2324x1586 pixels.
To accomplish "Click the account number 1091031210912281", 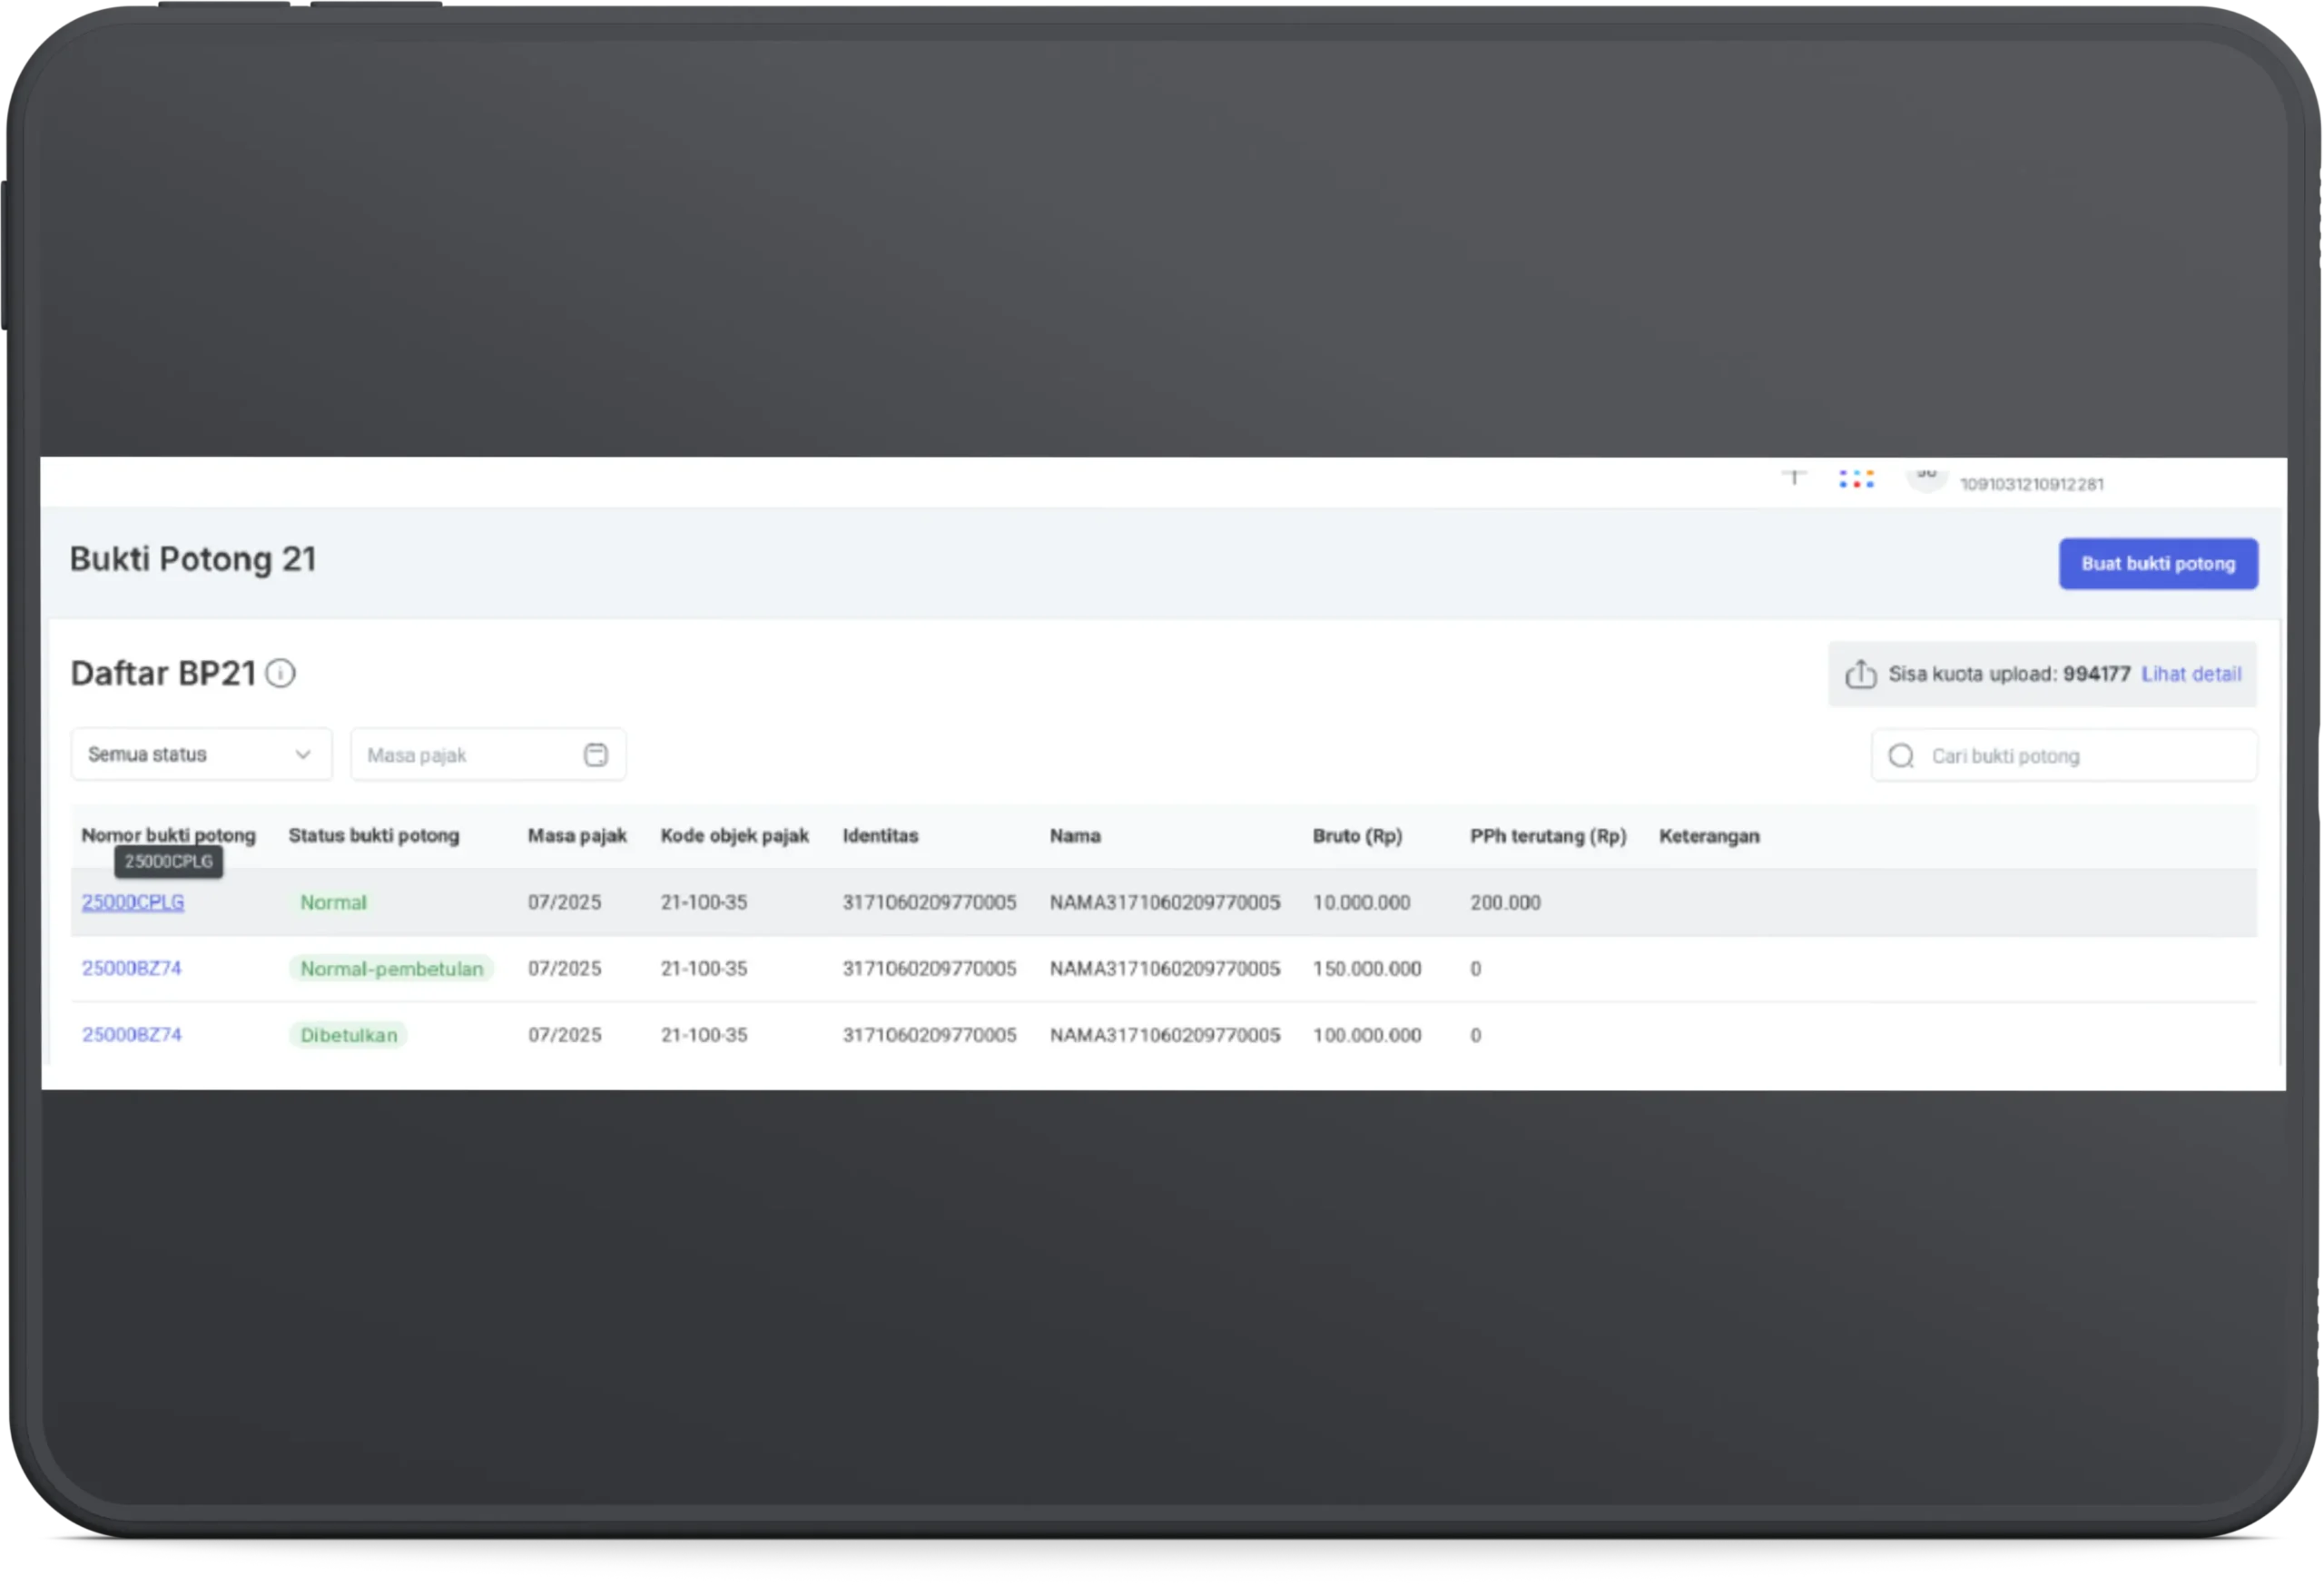I will click(x=2031, y=485).
